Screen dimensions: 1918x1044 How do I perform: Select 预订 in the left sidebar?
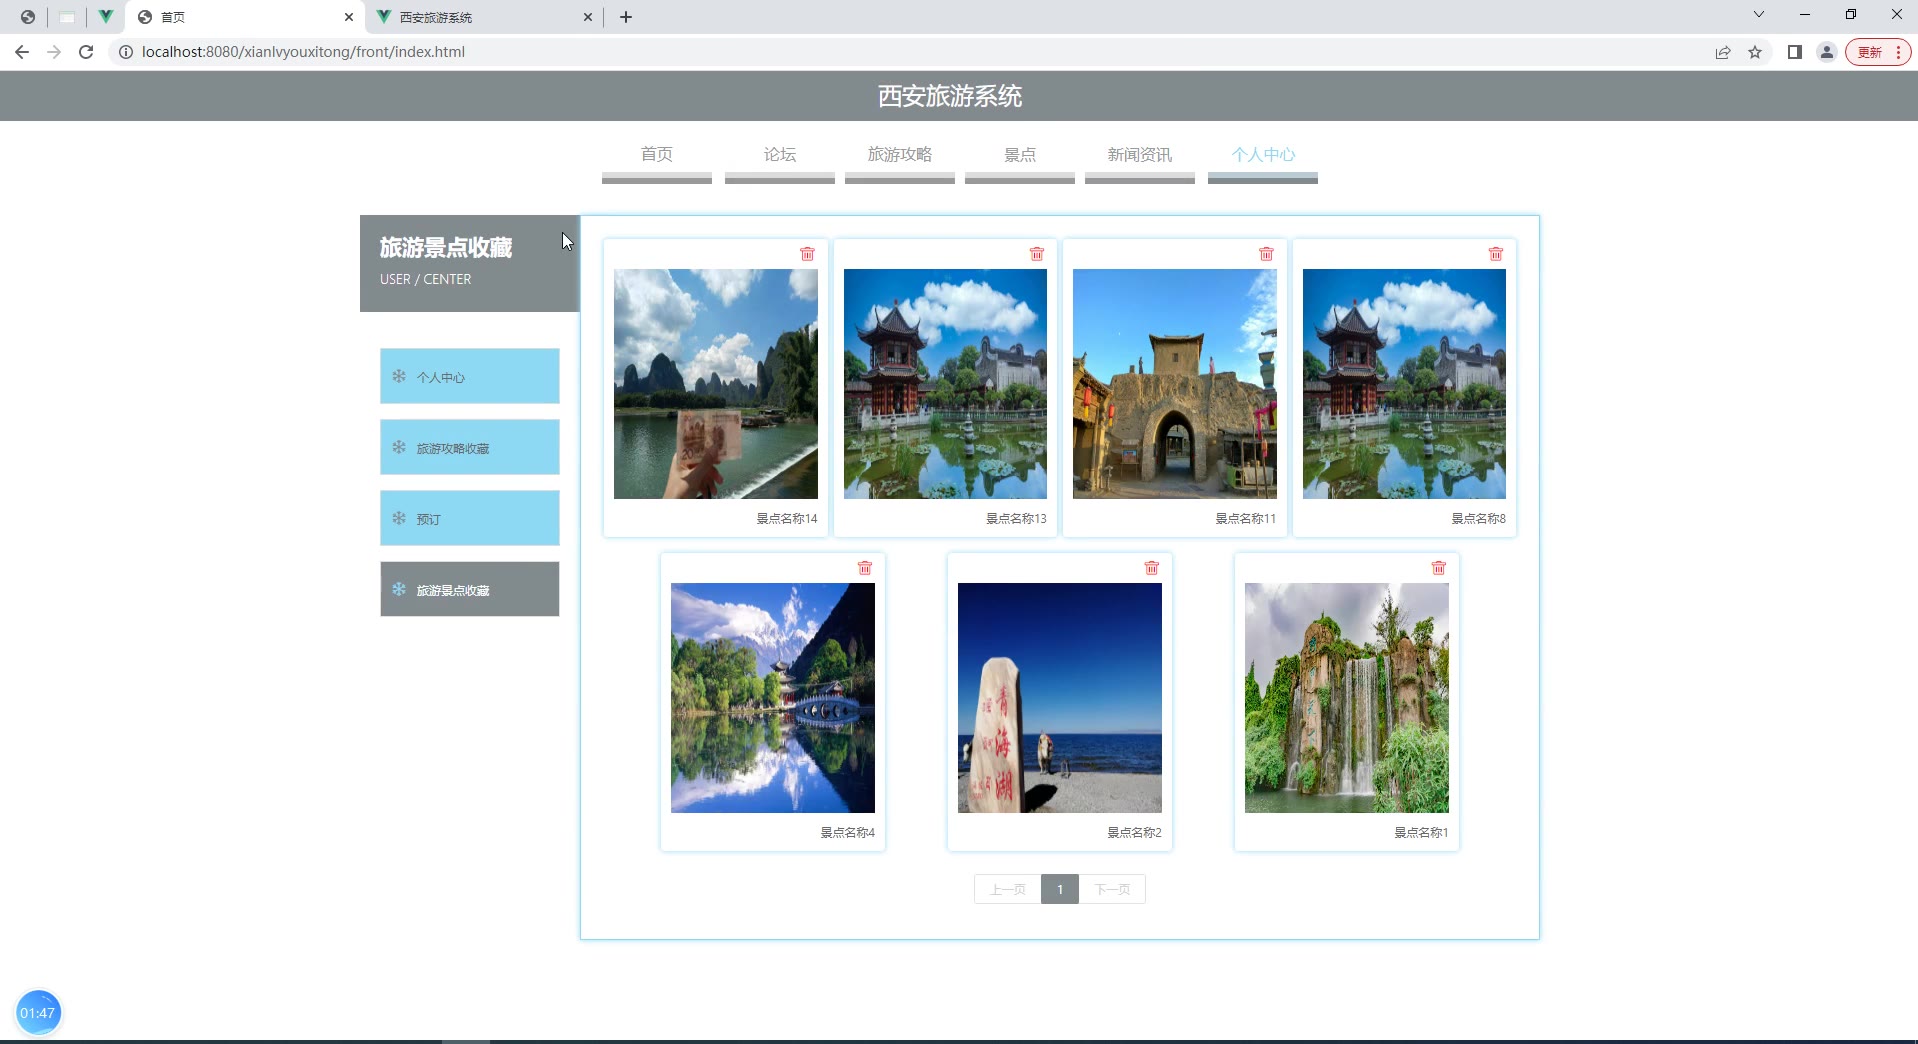(x=469, y=519)
